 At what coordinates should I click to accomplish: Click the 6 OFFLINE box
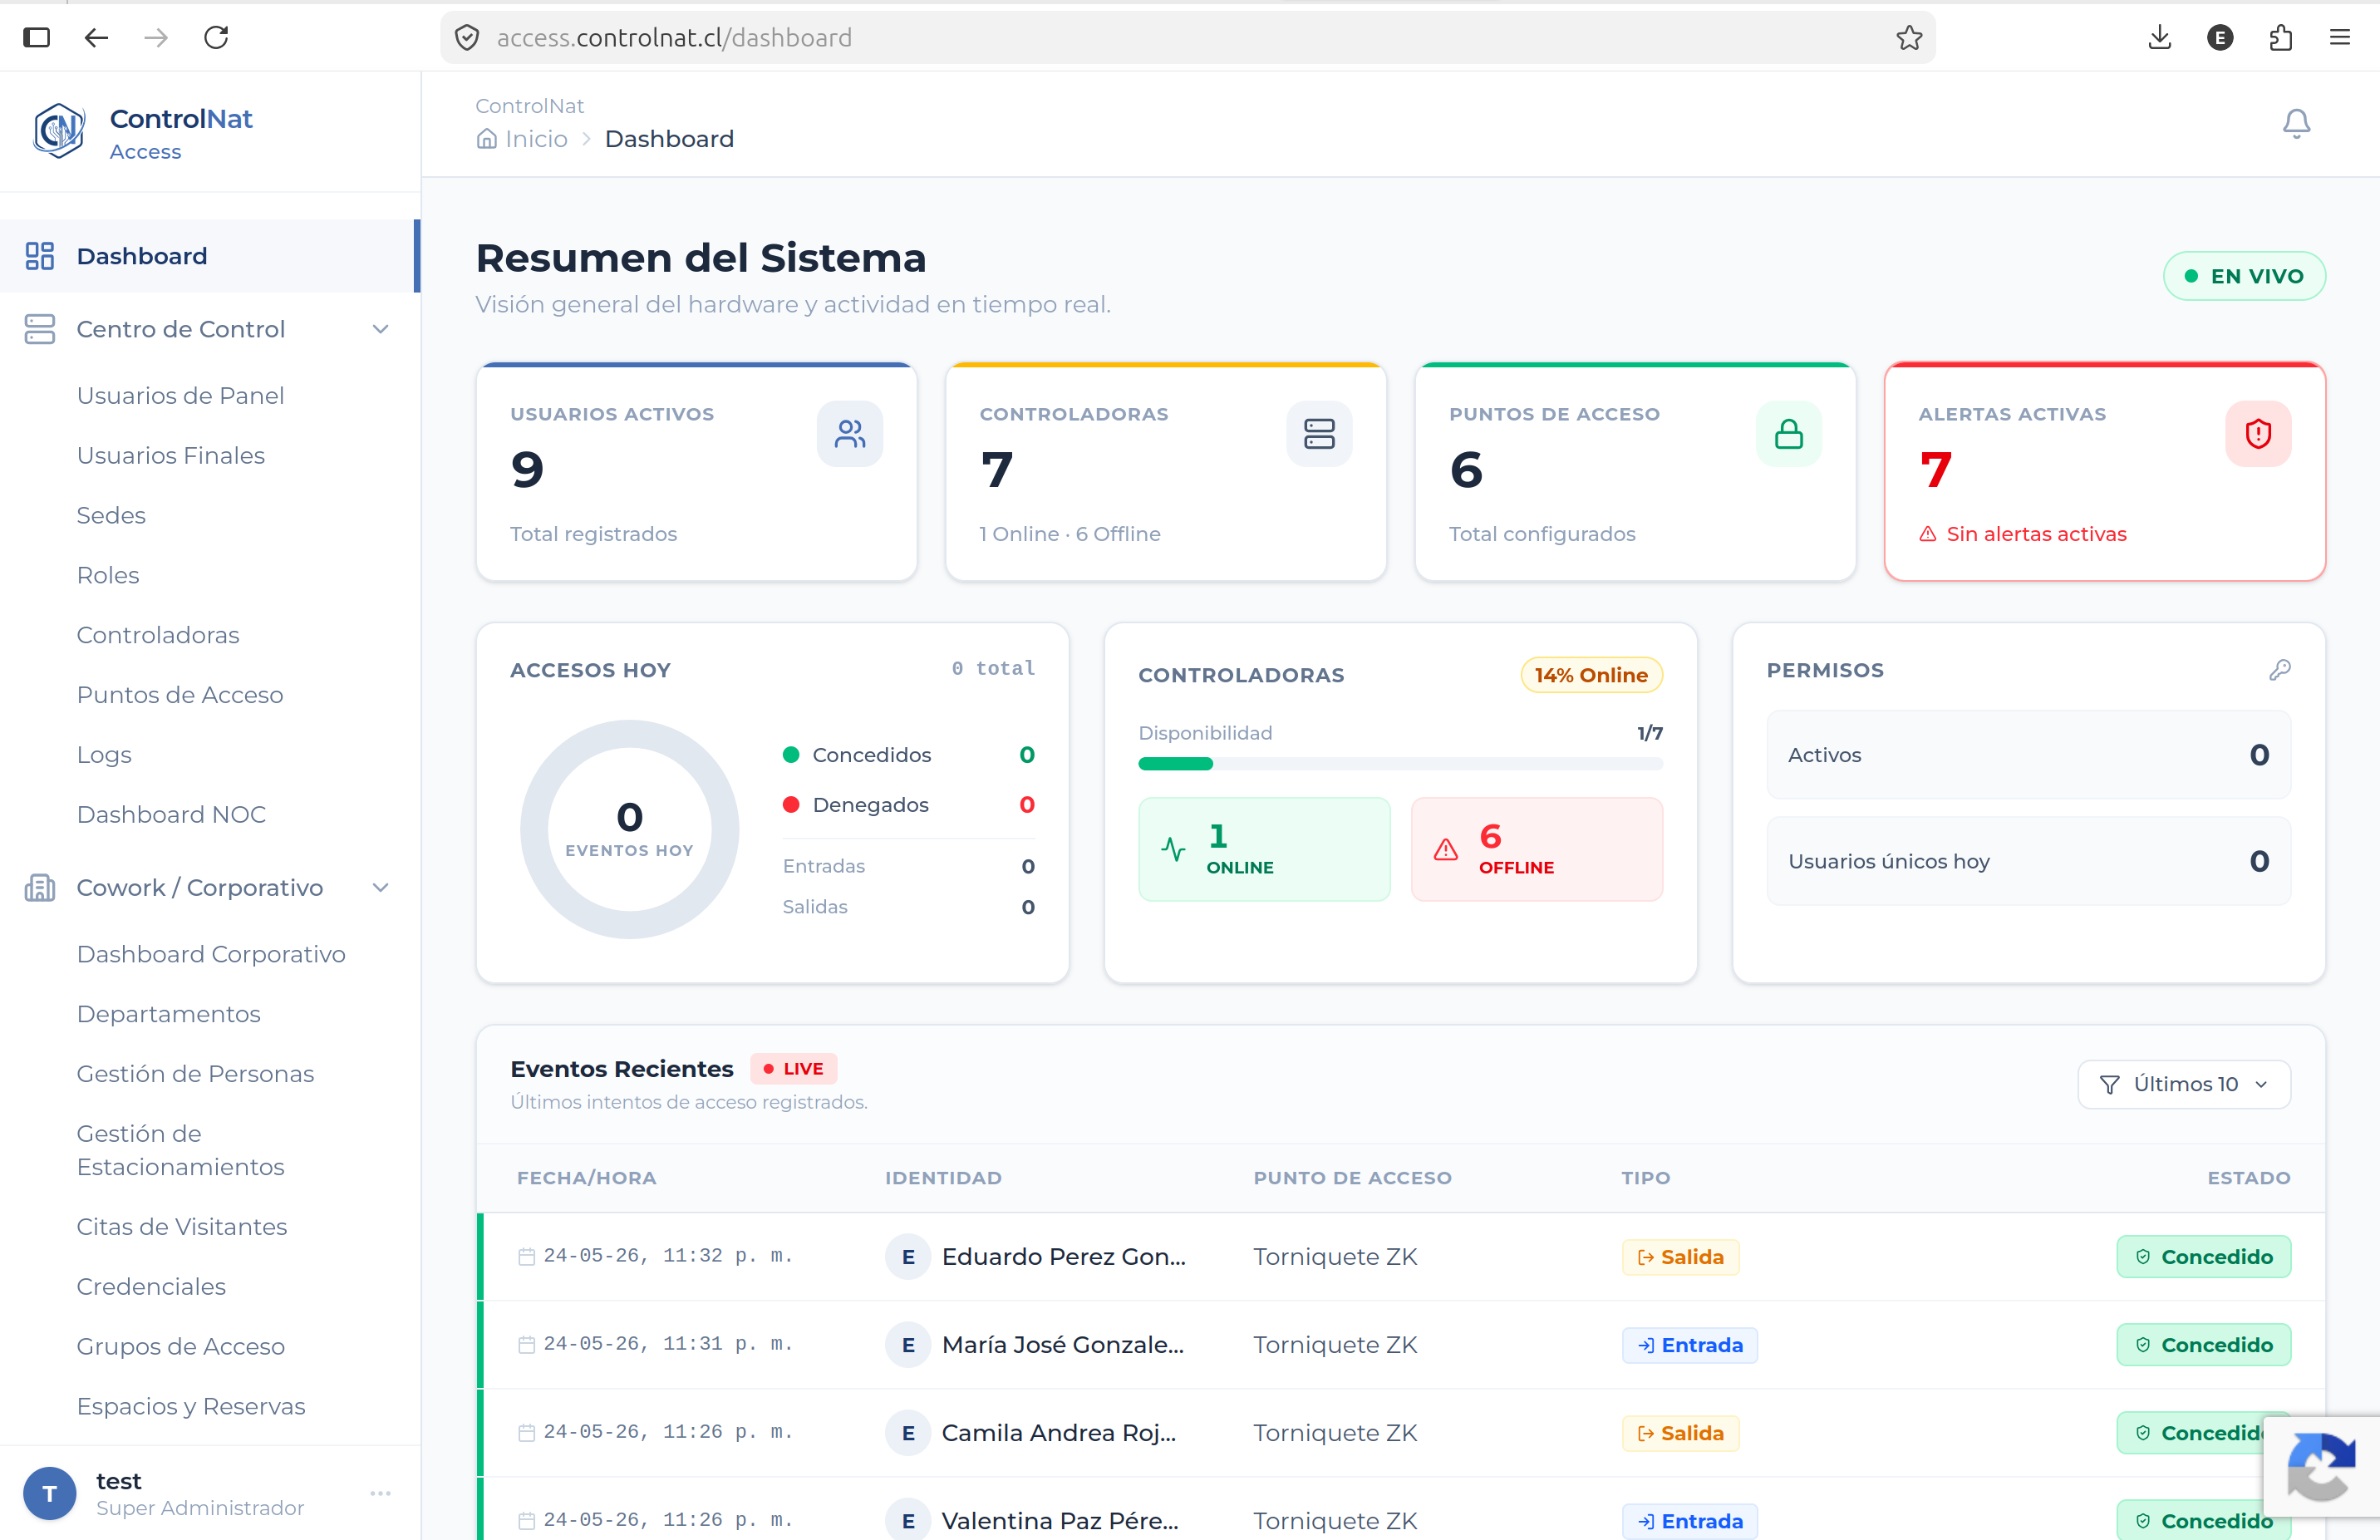point(1536,849)
